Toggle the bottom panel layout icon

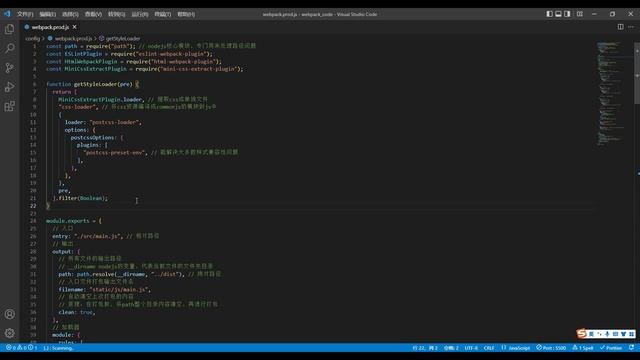558,14
